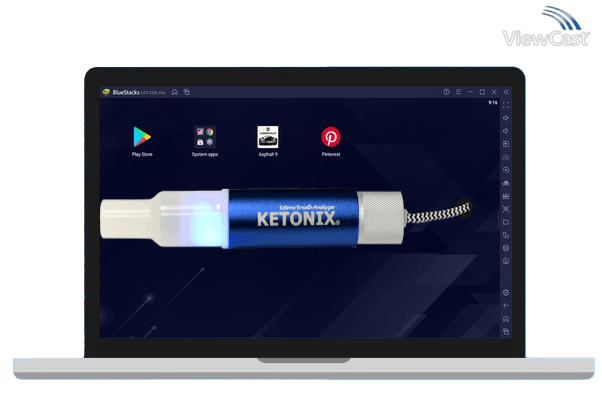Image resolution: width=602 pixels, height=414 pixels.
Task: Minimize the BlueStacks window
Action: 470,92
